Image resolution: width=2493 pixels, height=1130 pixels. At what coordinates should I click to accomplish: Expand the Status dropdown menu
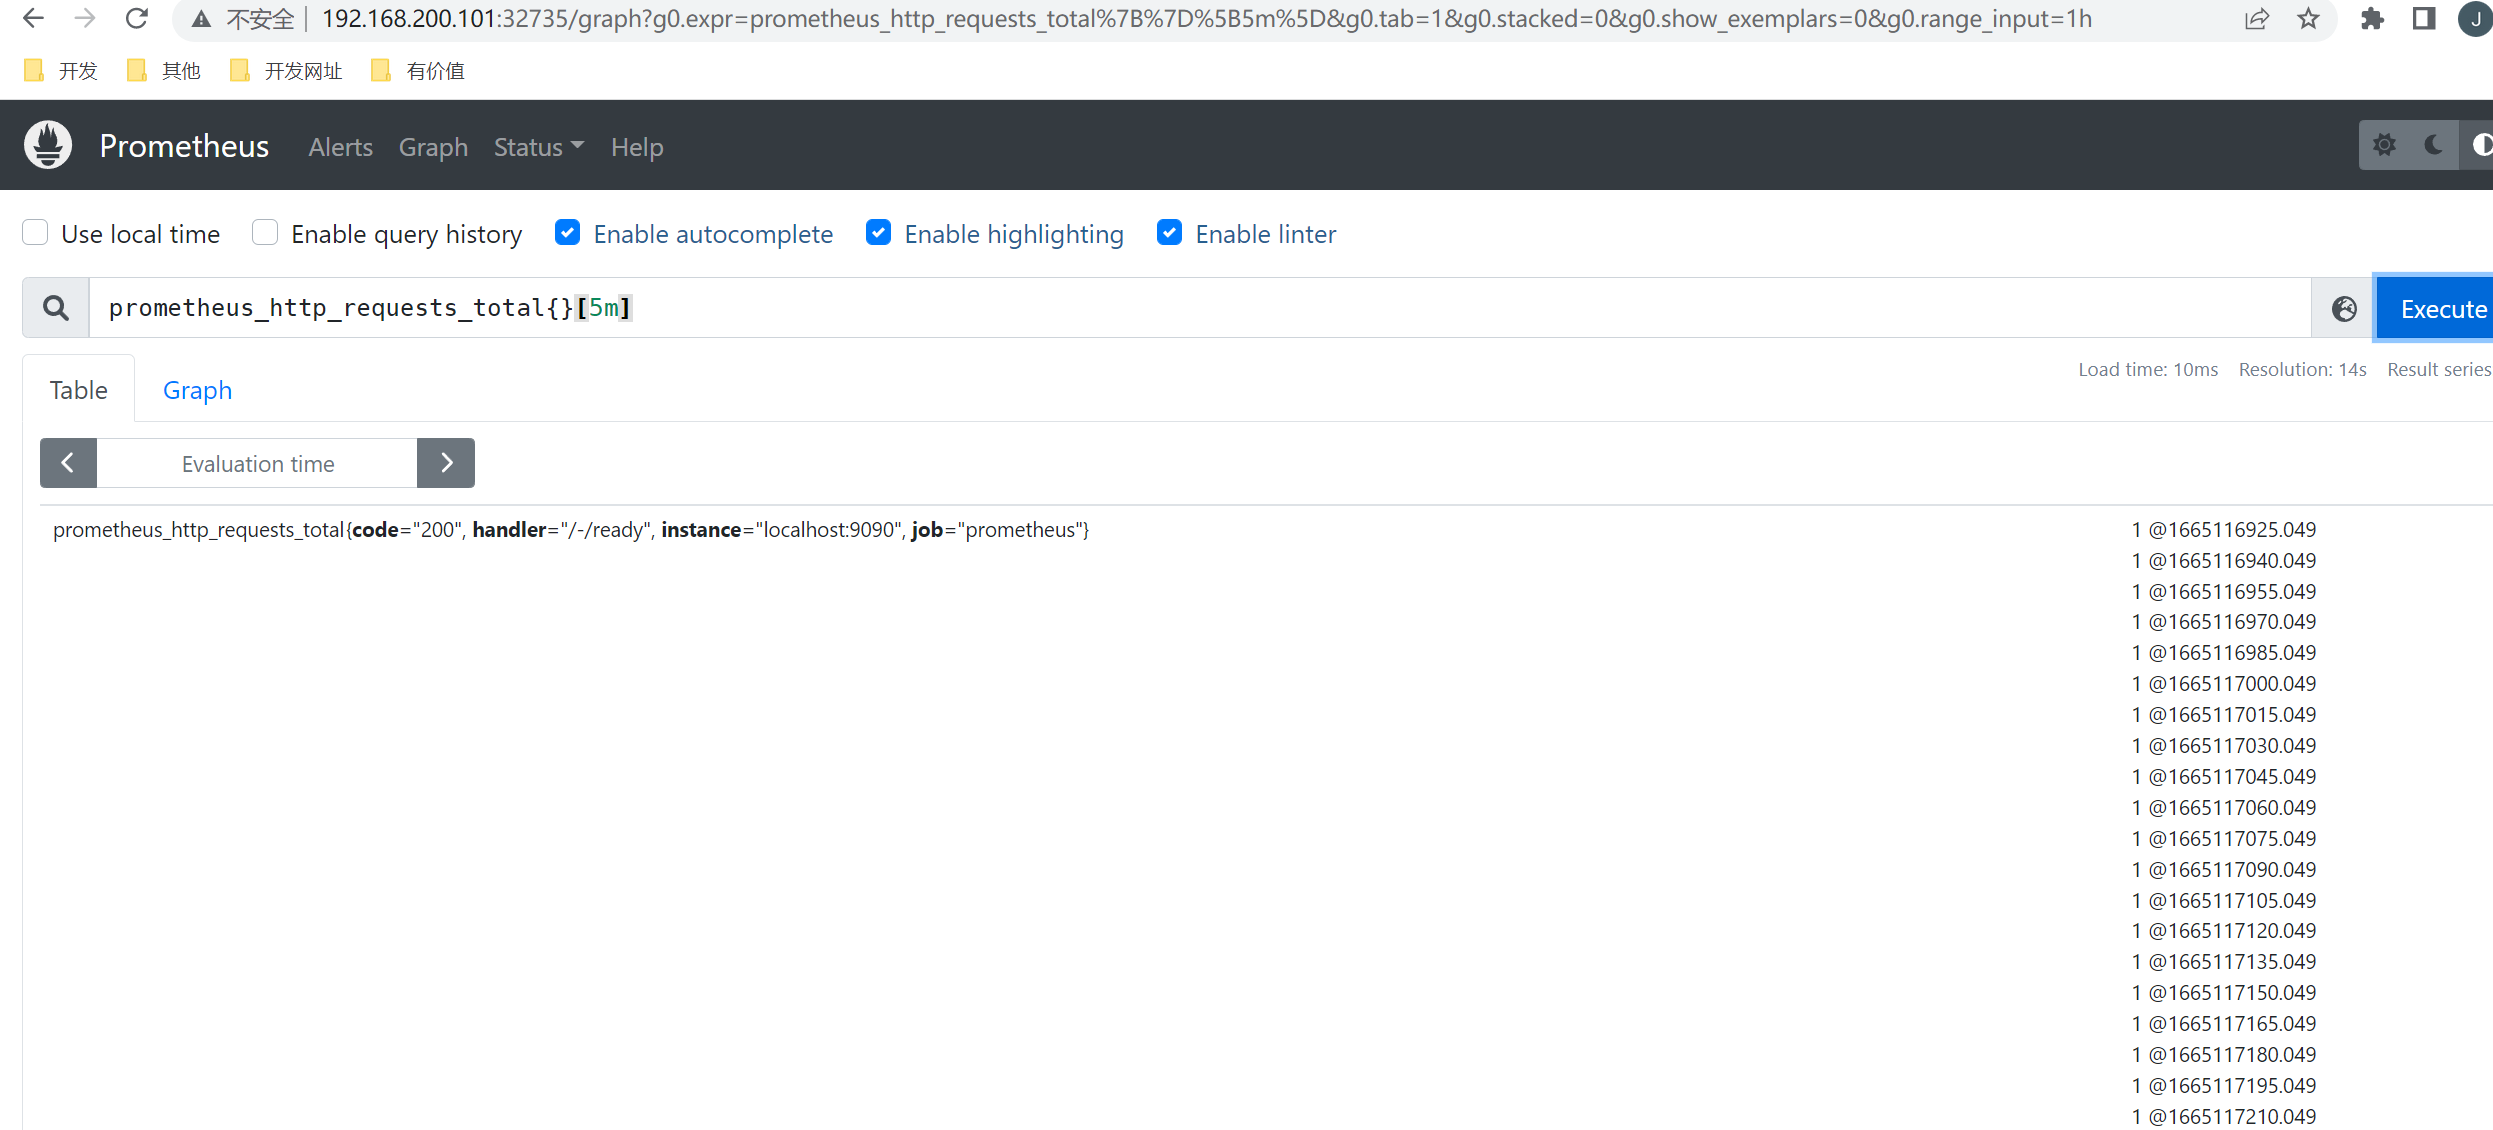538,147
